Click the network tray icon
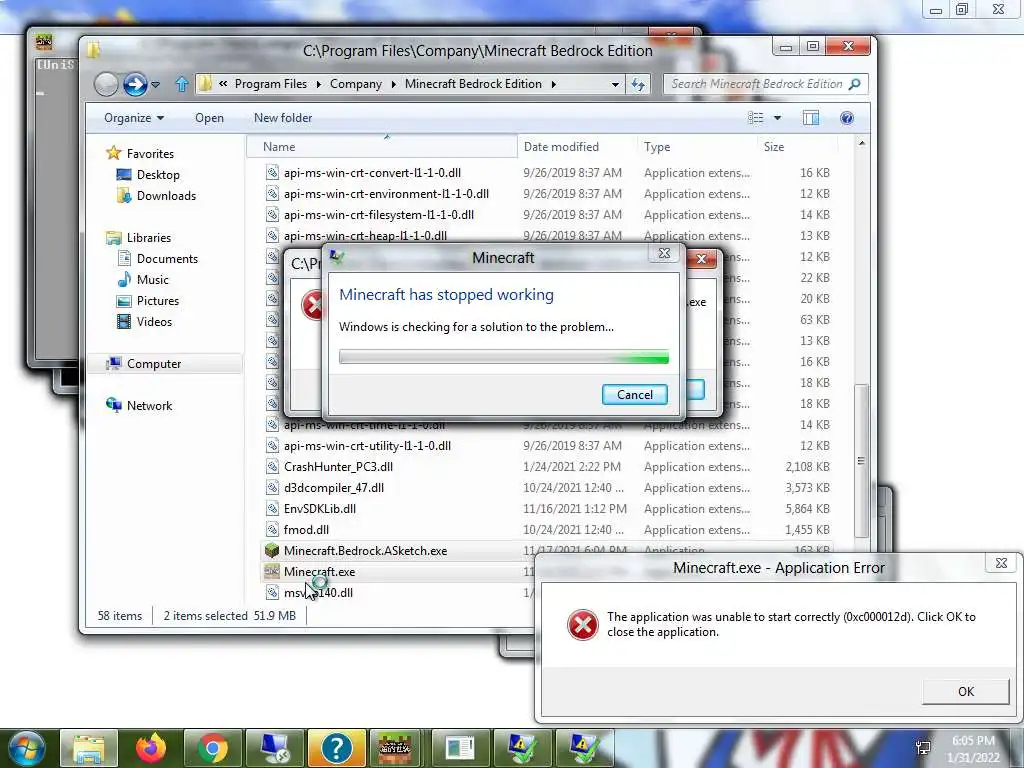The image size is (1024, 768). coord(923,748)
